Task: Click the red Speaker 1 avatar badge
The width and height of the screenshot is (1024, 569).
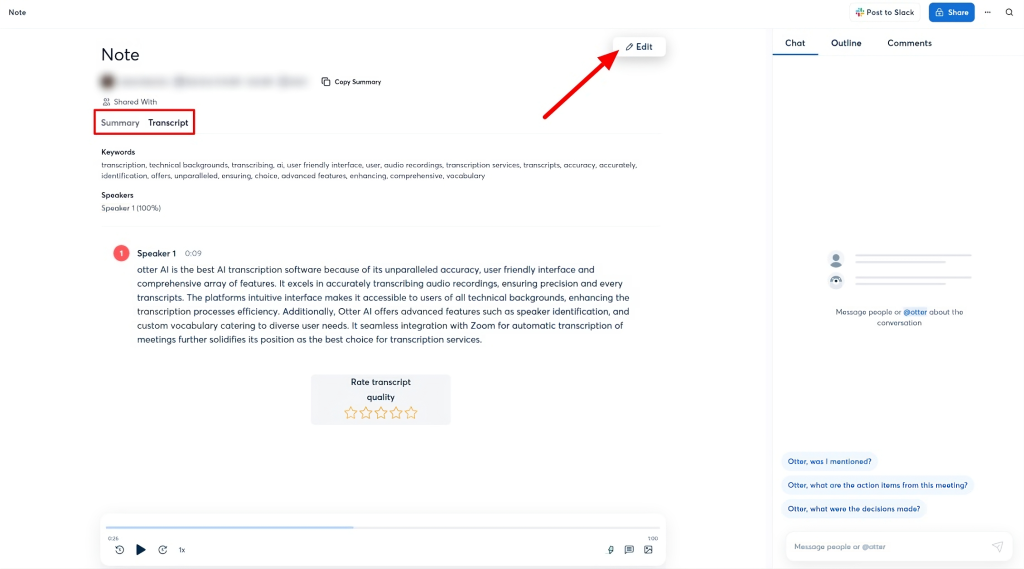Action: click(x=121, y=253)
